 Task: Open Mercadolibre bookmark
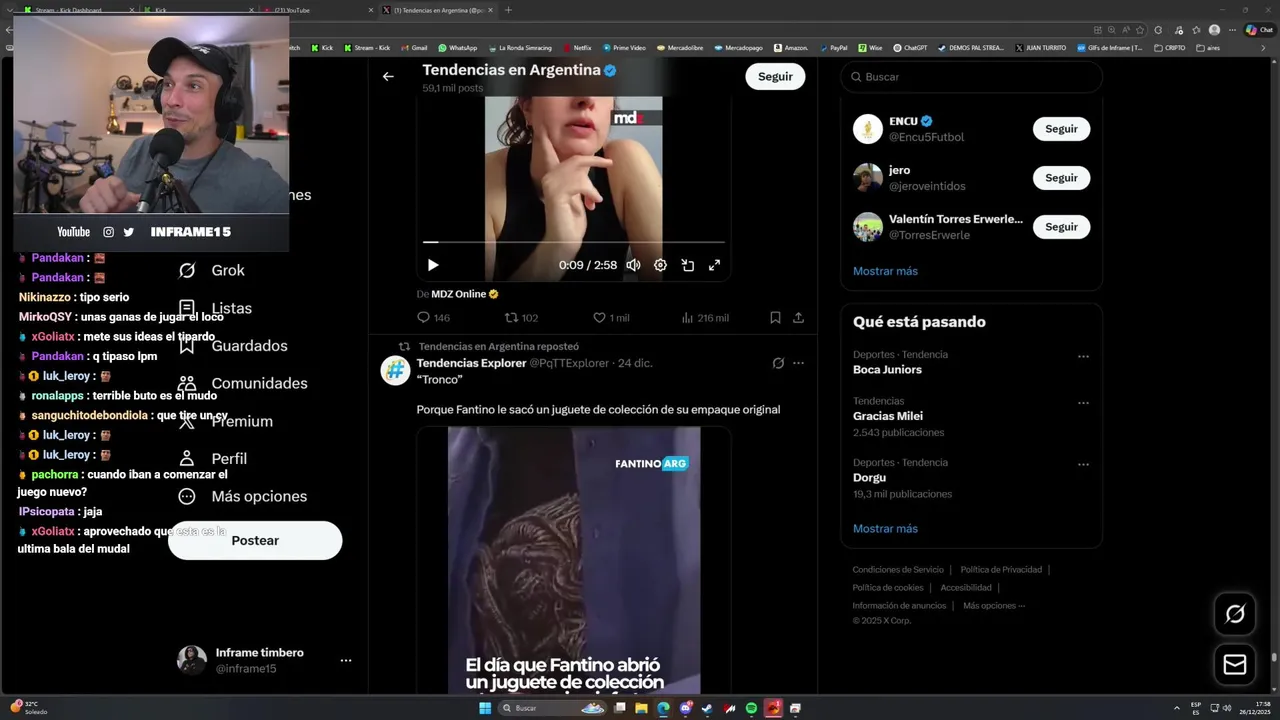coord(680,47)
